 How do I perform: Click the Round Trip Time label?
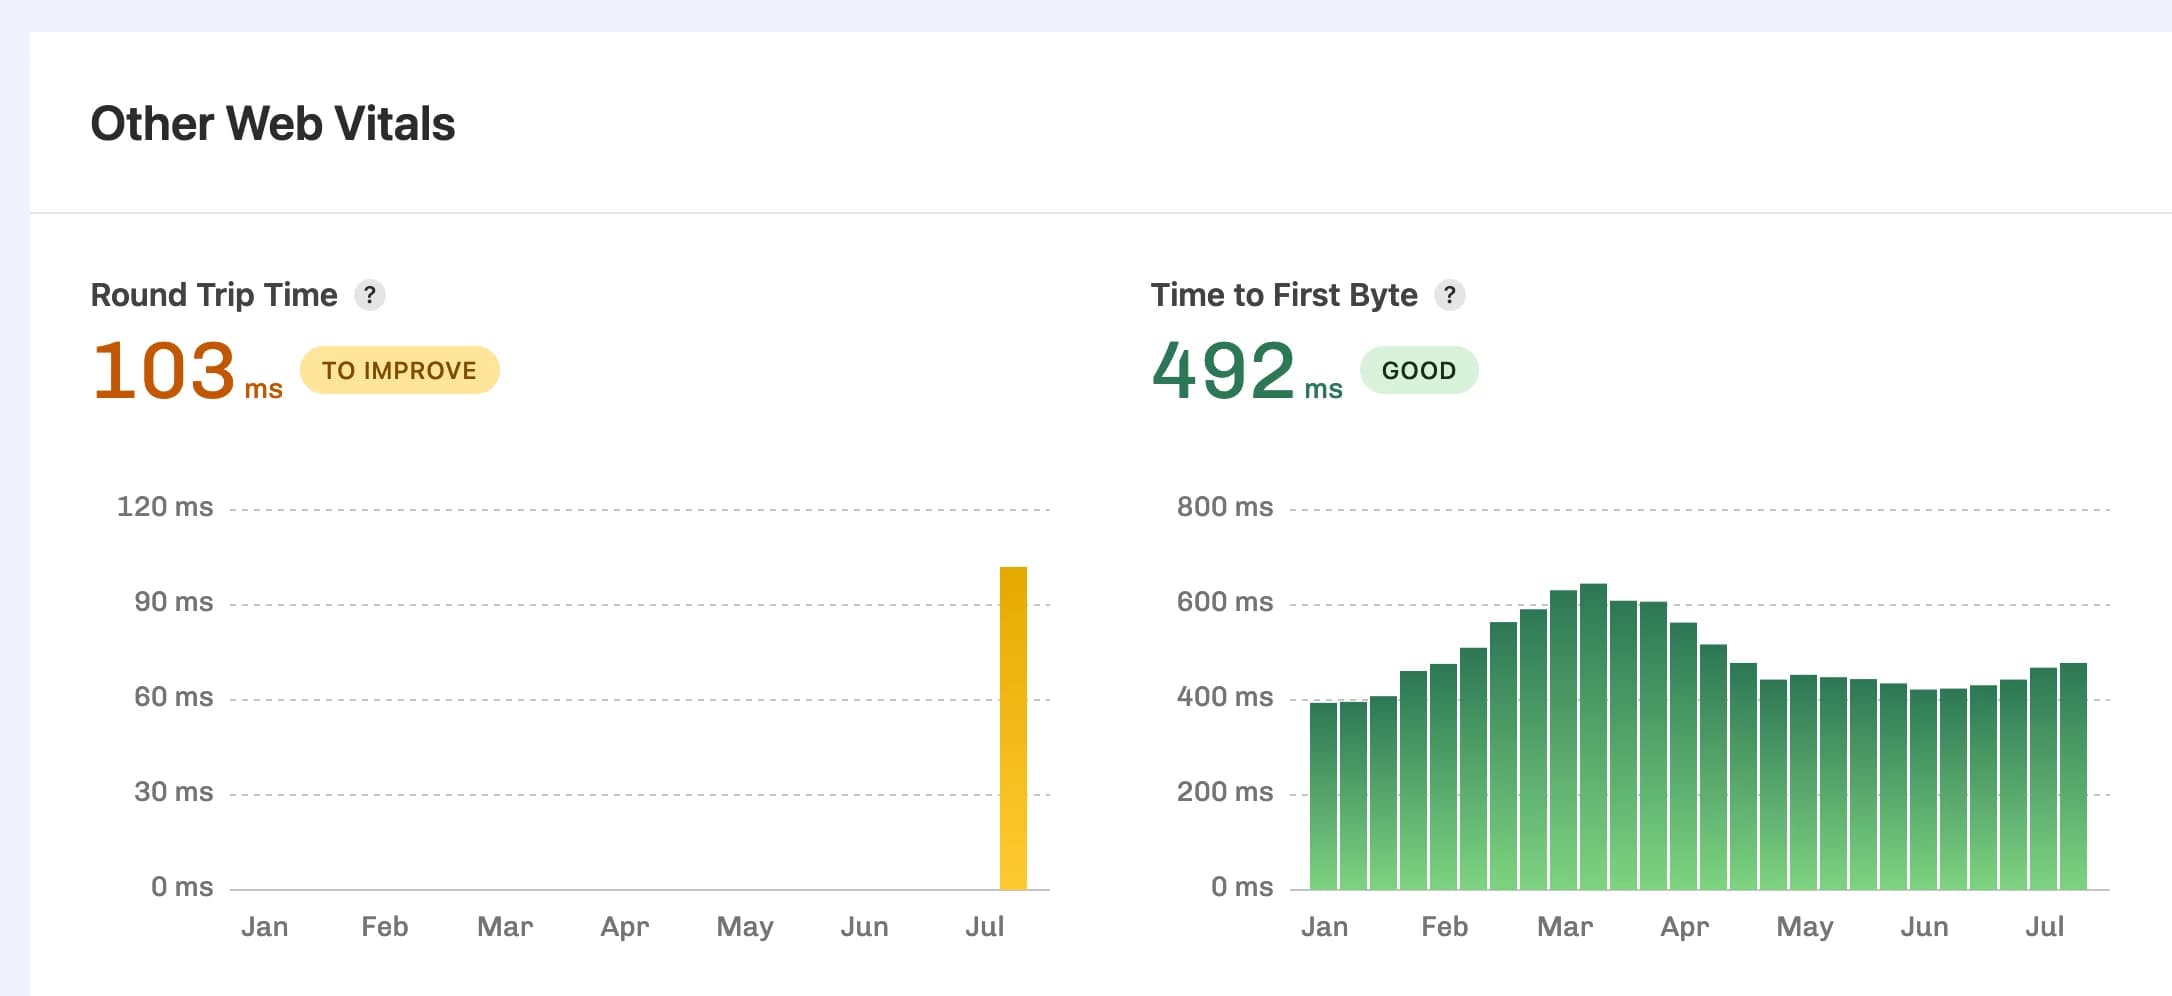(215, 294)
